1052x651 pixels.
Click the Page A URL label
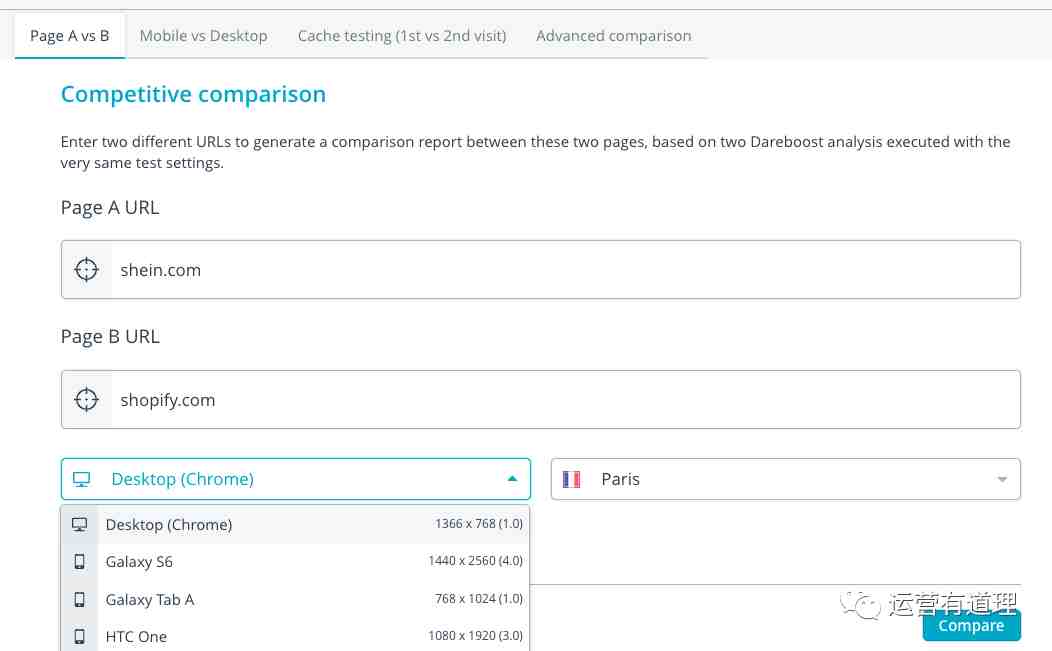point(110,207)
